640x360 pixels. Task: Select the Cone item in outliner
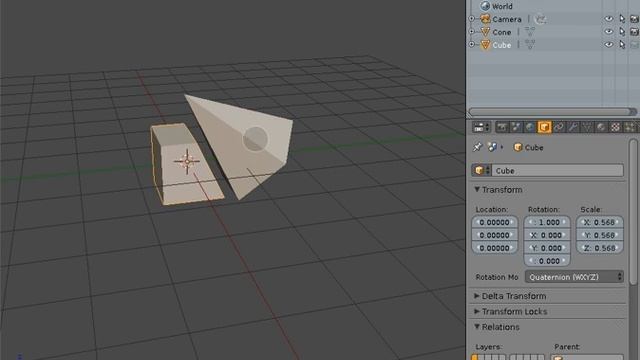pyautogui.click(x=502, y=32)
